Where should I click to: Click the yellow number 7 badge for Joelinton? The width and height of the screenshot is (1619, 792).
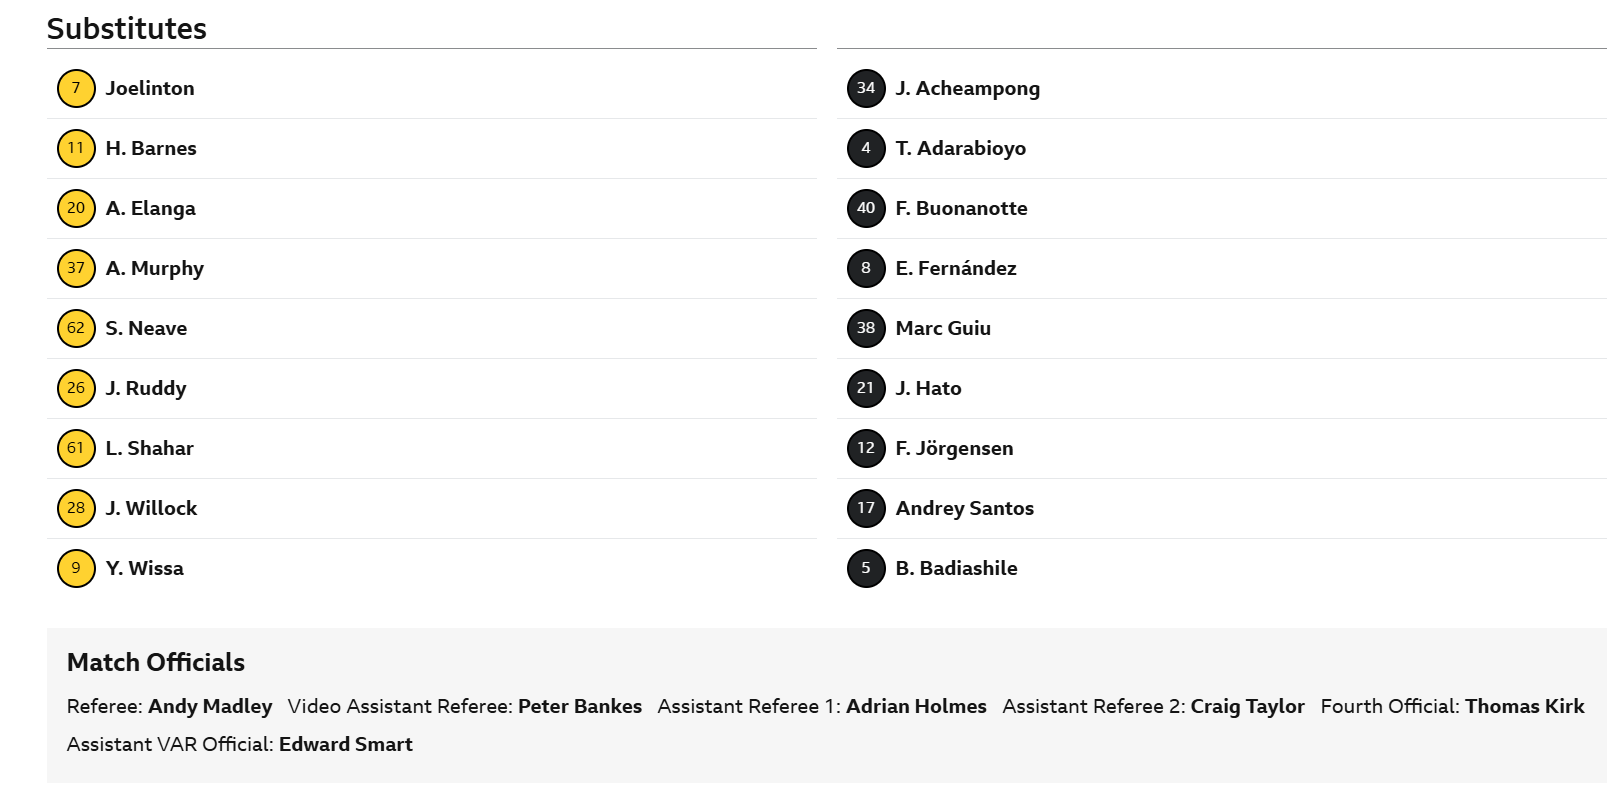tap(76, 88)
